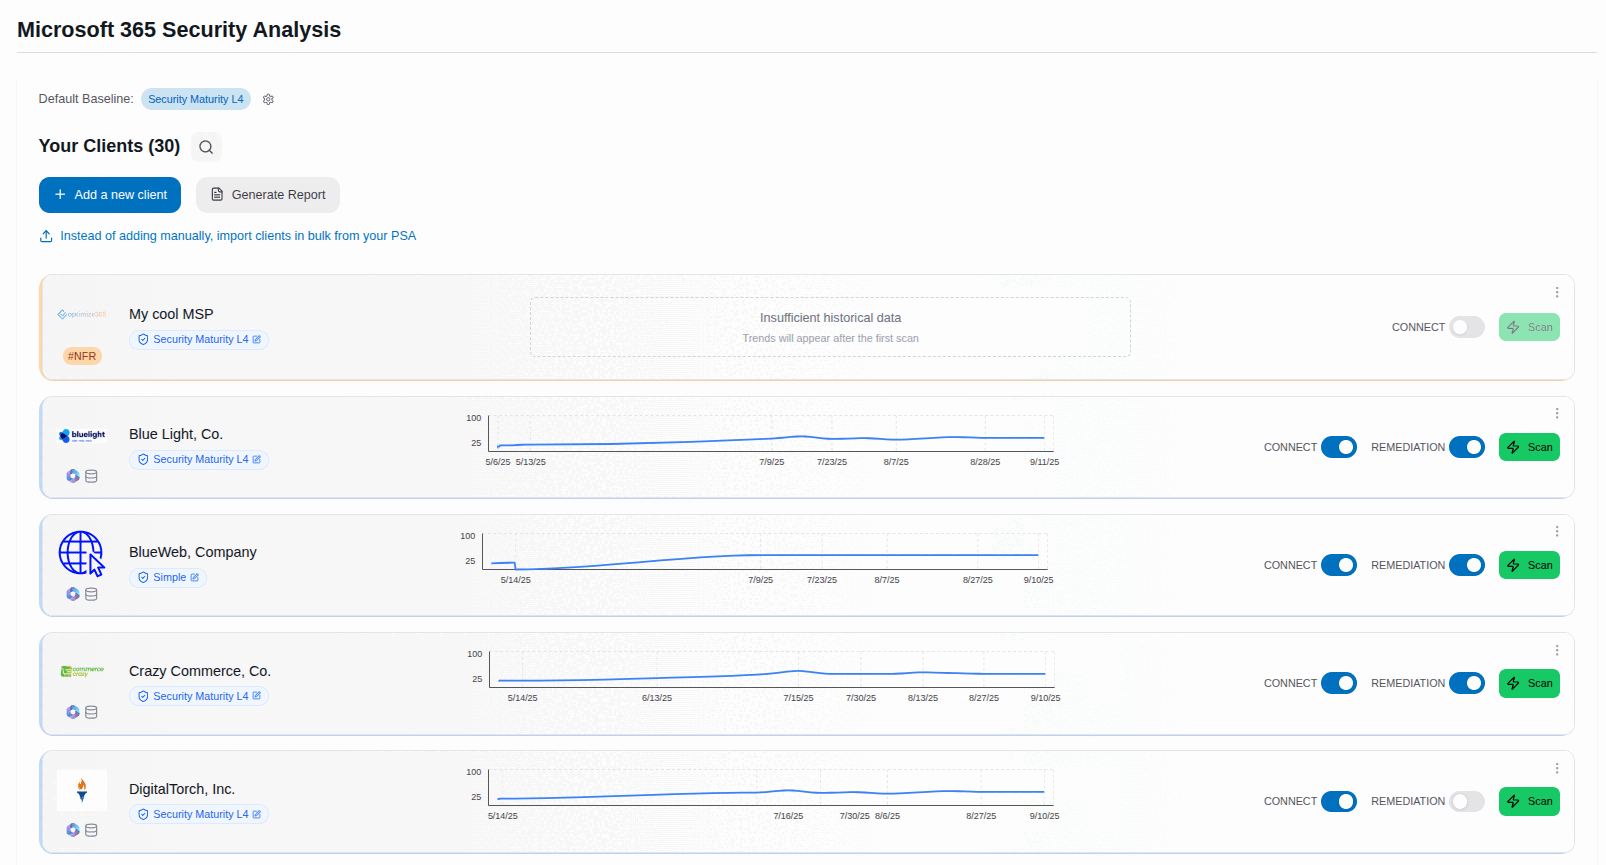
Task: Click the Microsoft 365 icon under DigitalTorch
Action: point(73,830)
